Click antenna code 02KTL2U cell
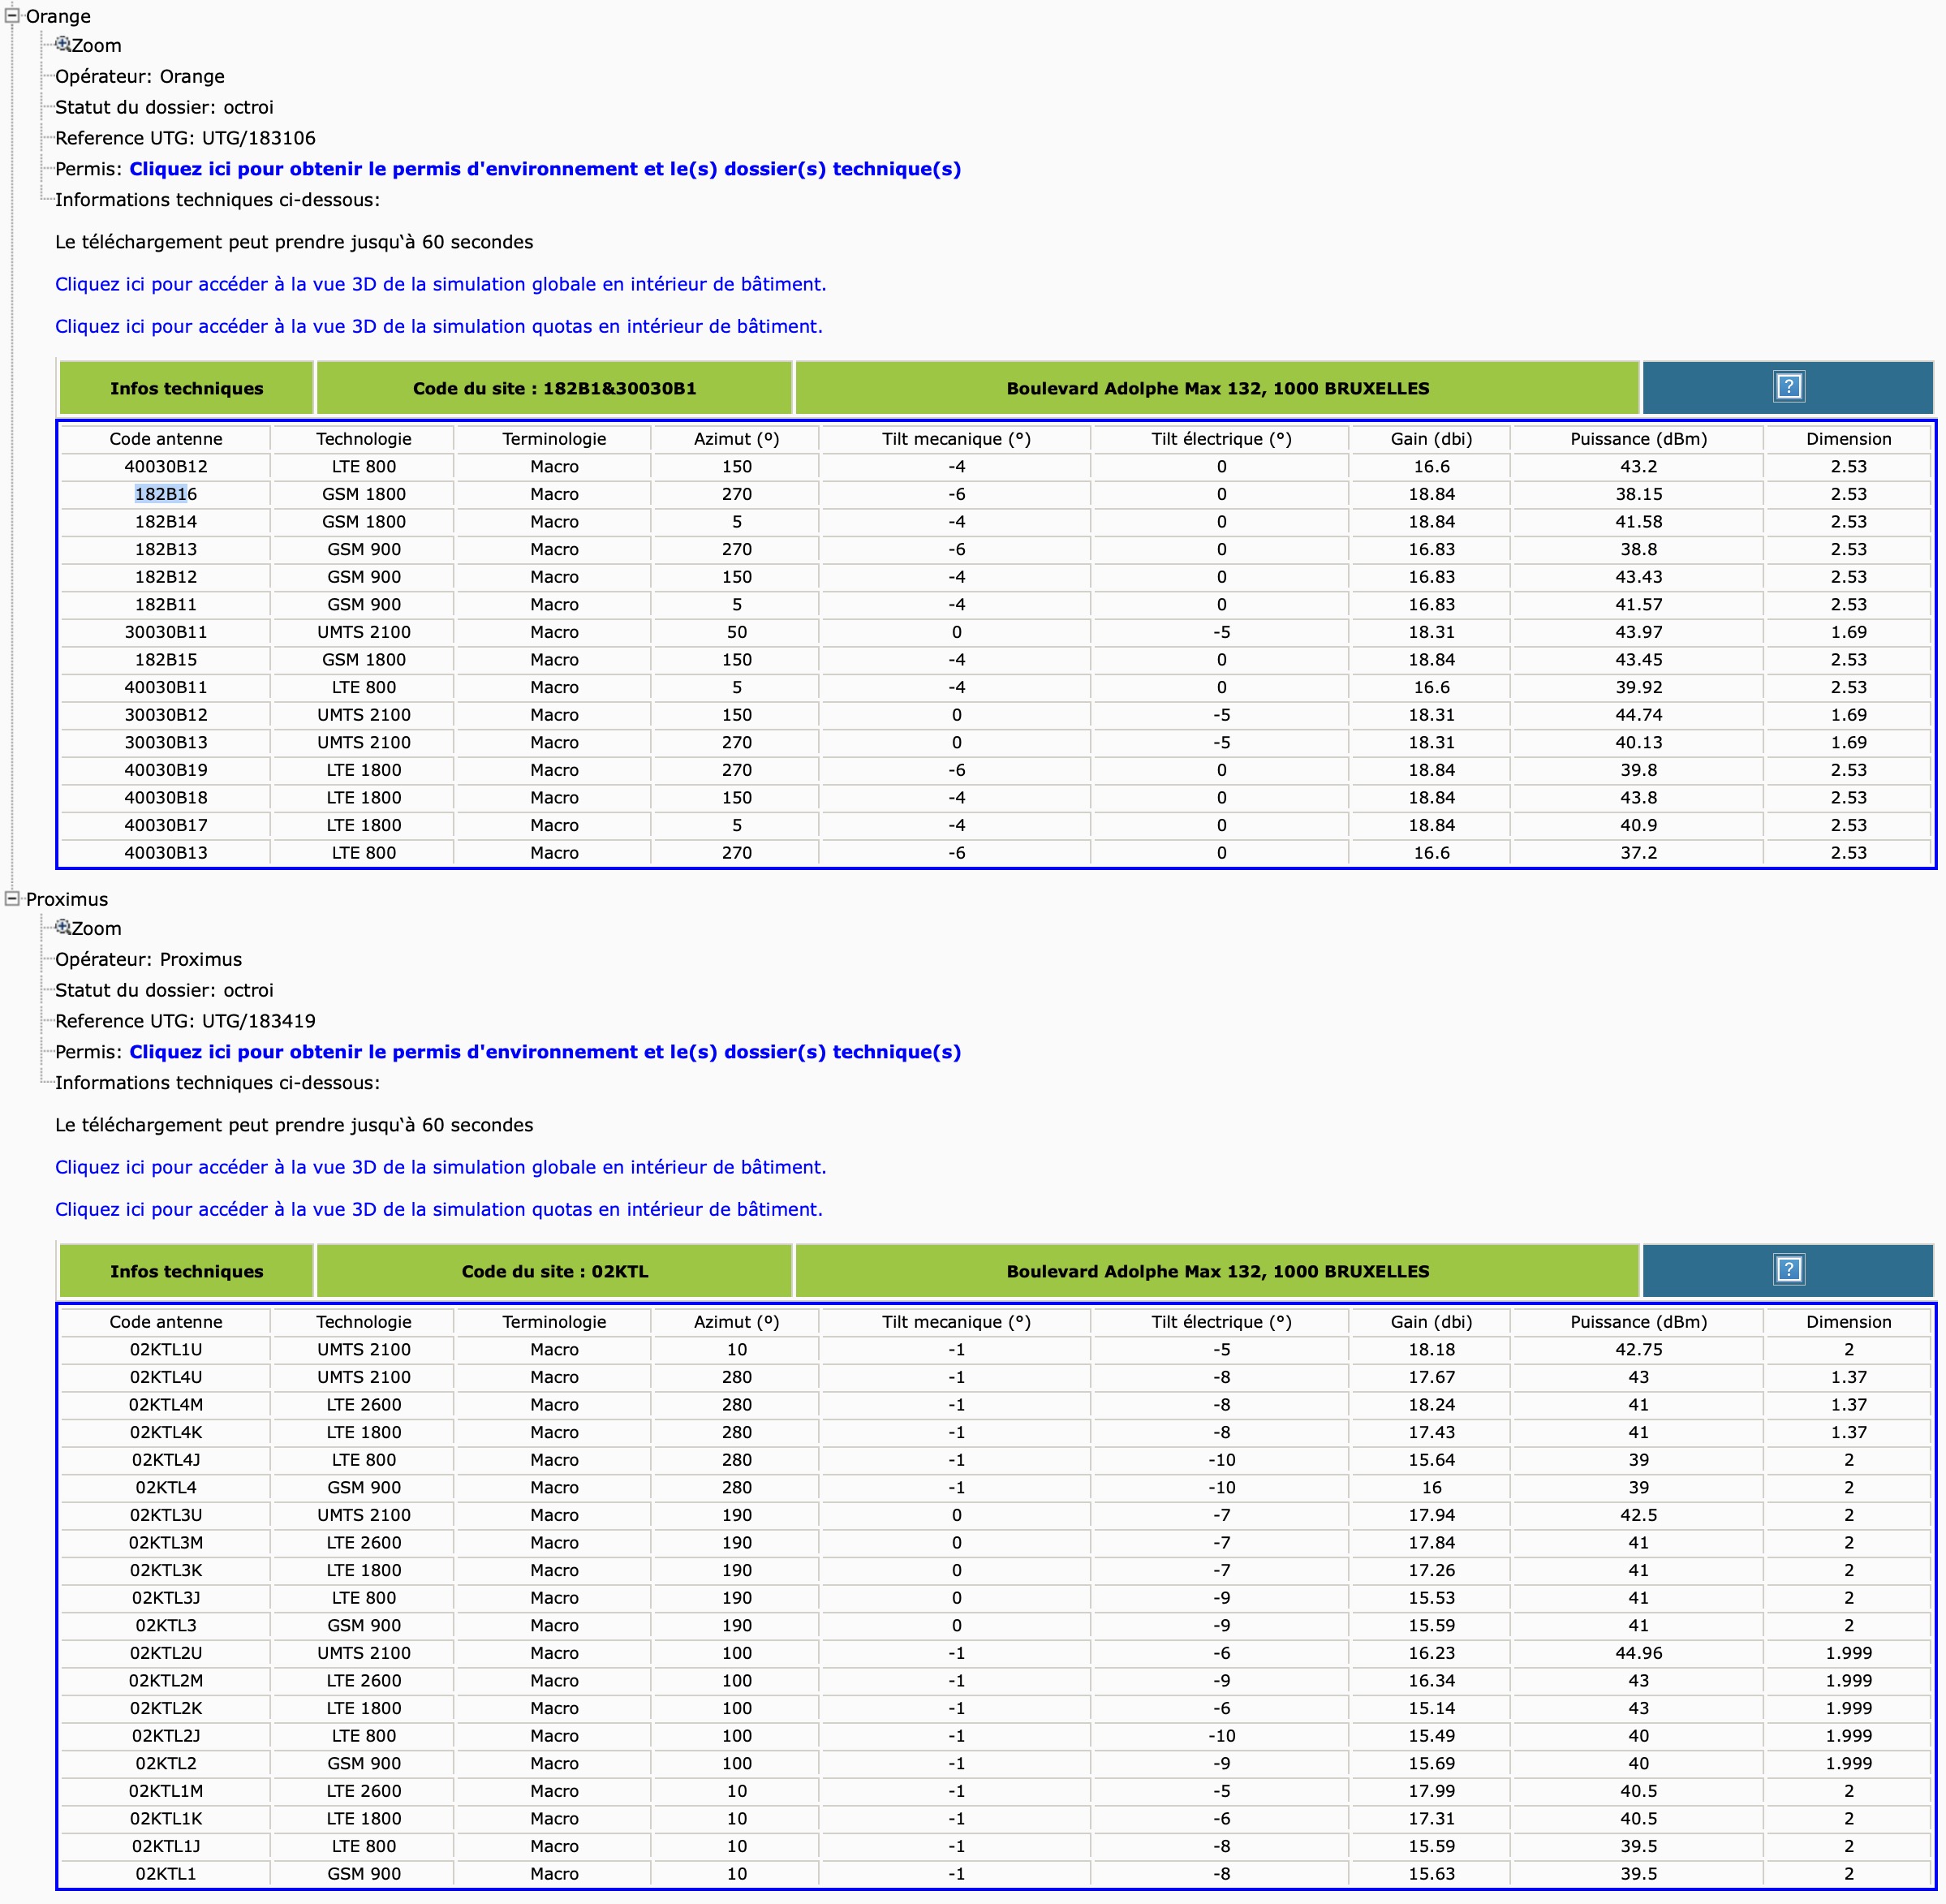The image size is (1946, 1904). (166, 1653)
